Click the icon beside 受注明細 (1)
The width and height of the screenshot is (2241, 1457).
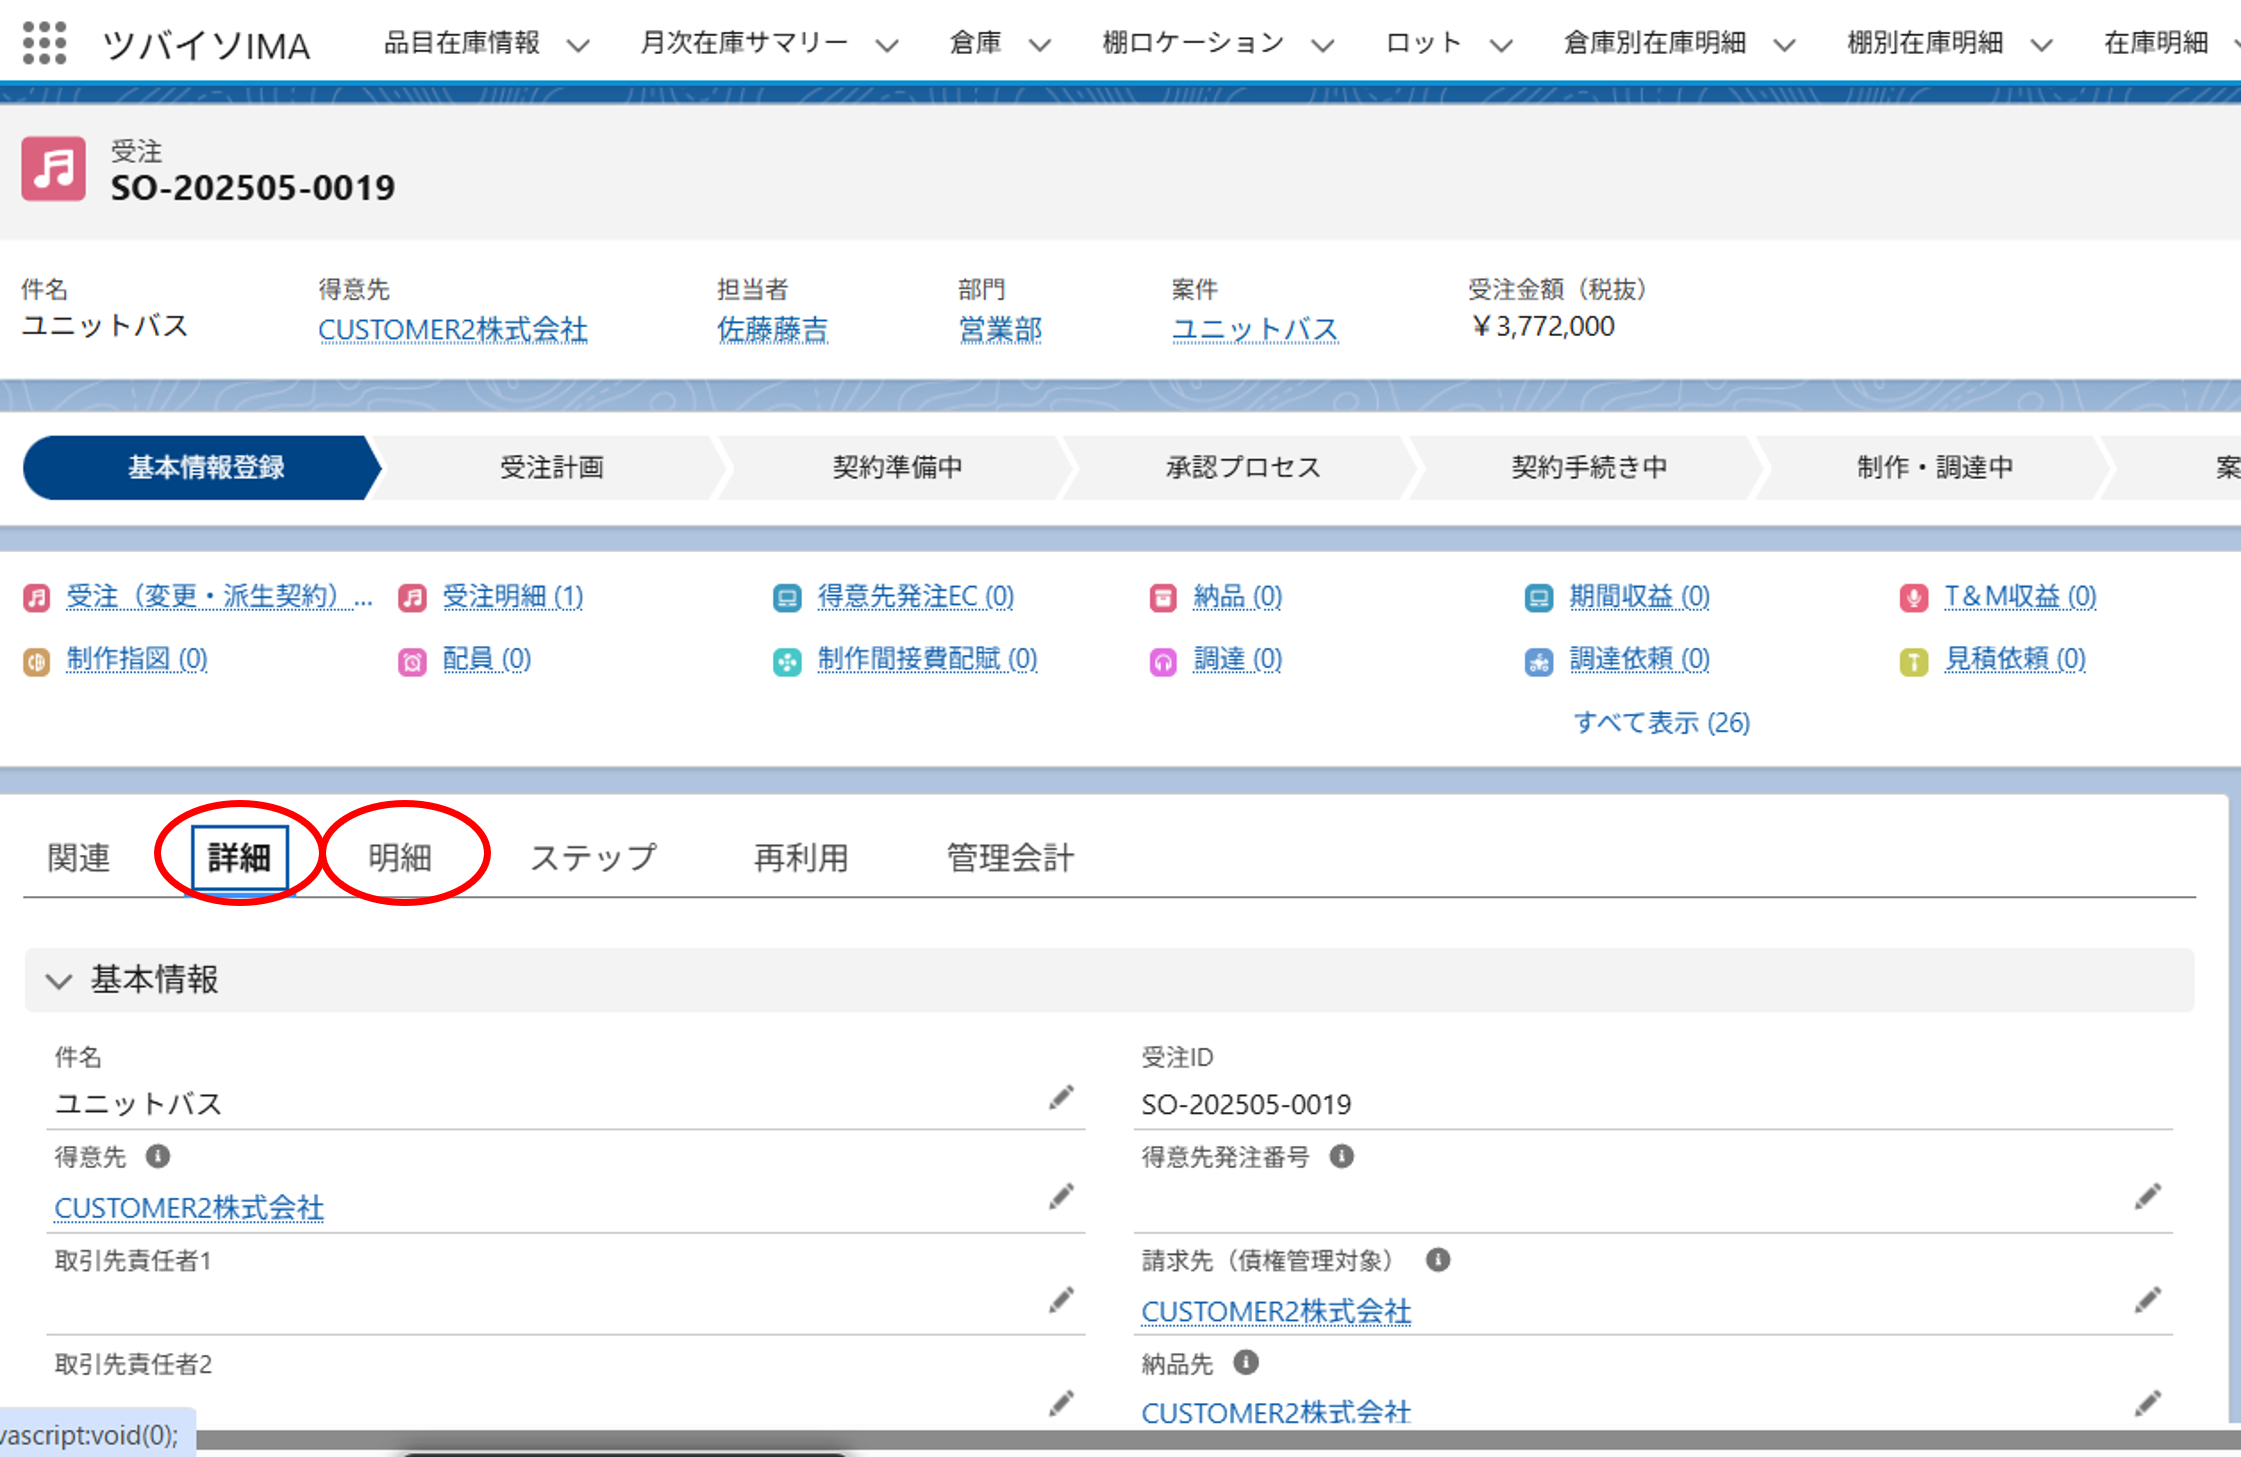412,598
